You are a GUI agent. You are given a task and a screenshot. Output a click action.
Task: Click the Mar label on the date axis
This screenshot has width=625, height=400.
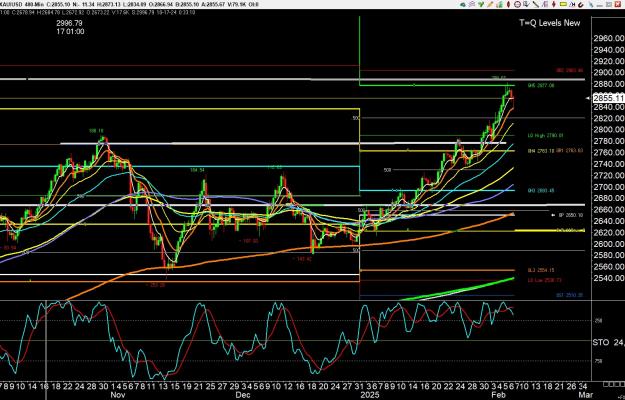584,395
